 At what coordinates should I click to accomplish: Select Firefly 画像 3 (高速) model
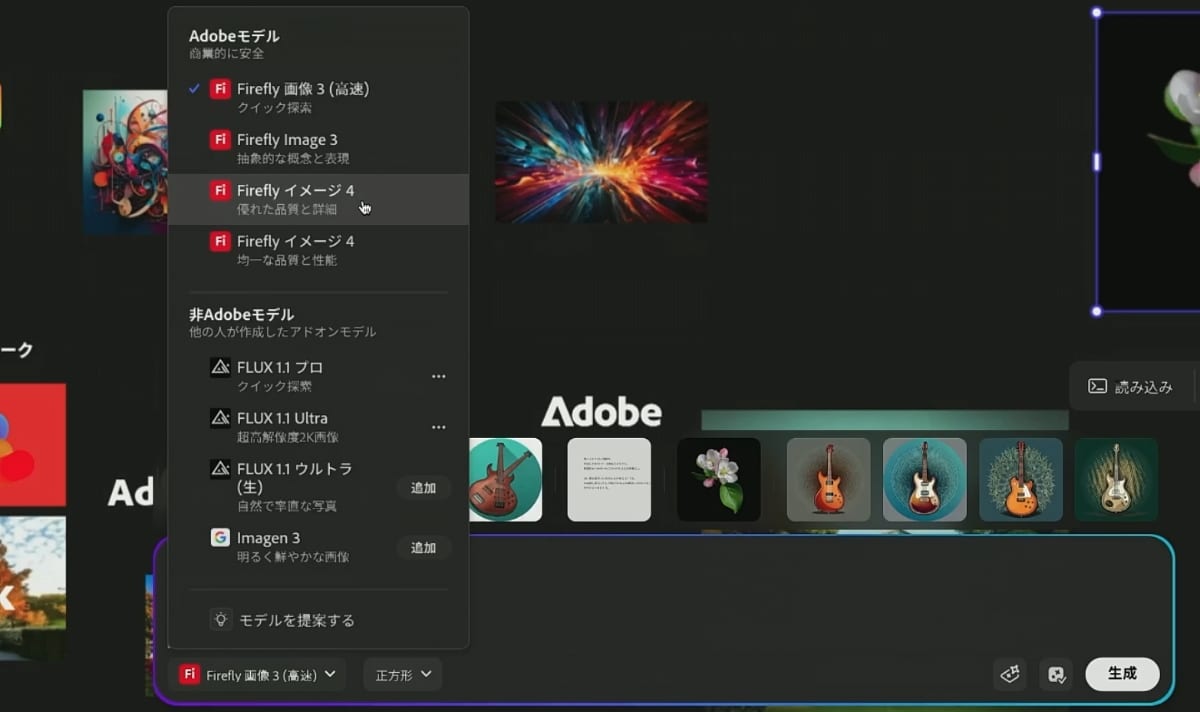[x=318, y=97]
